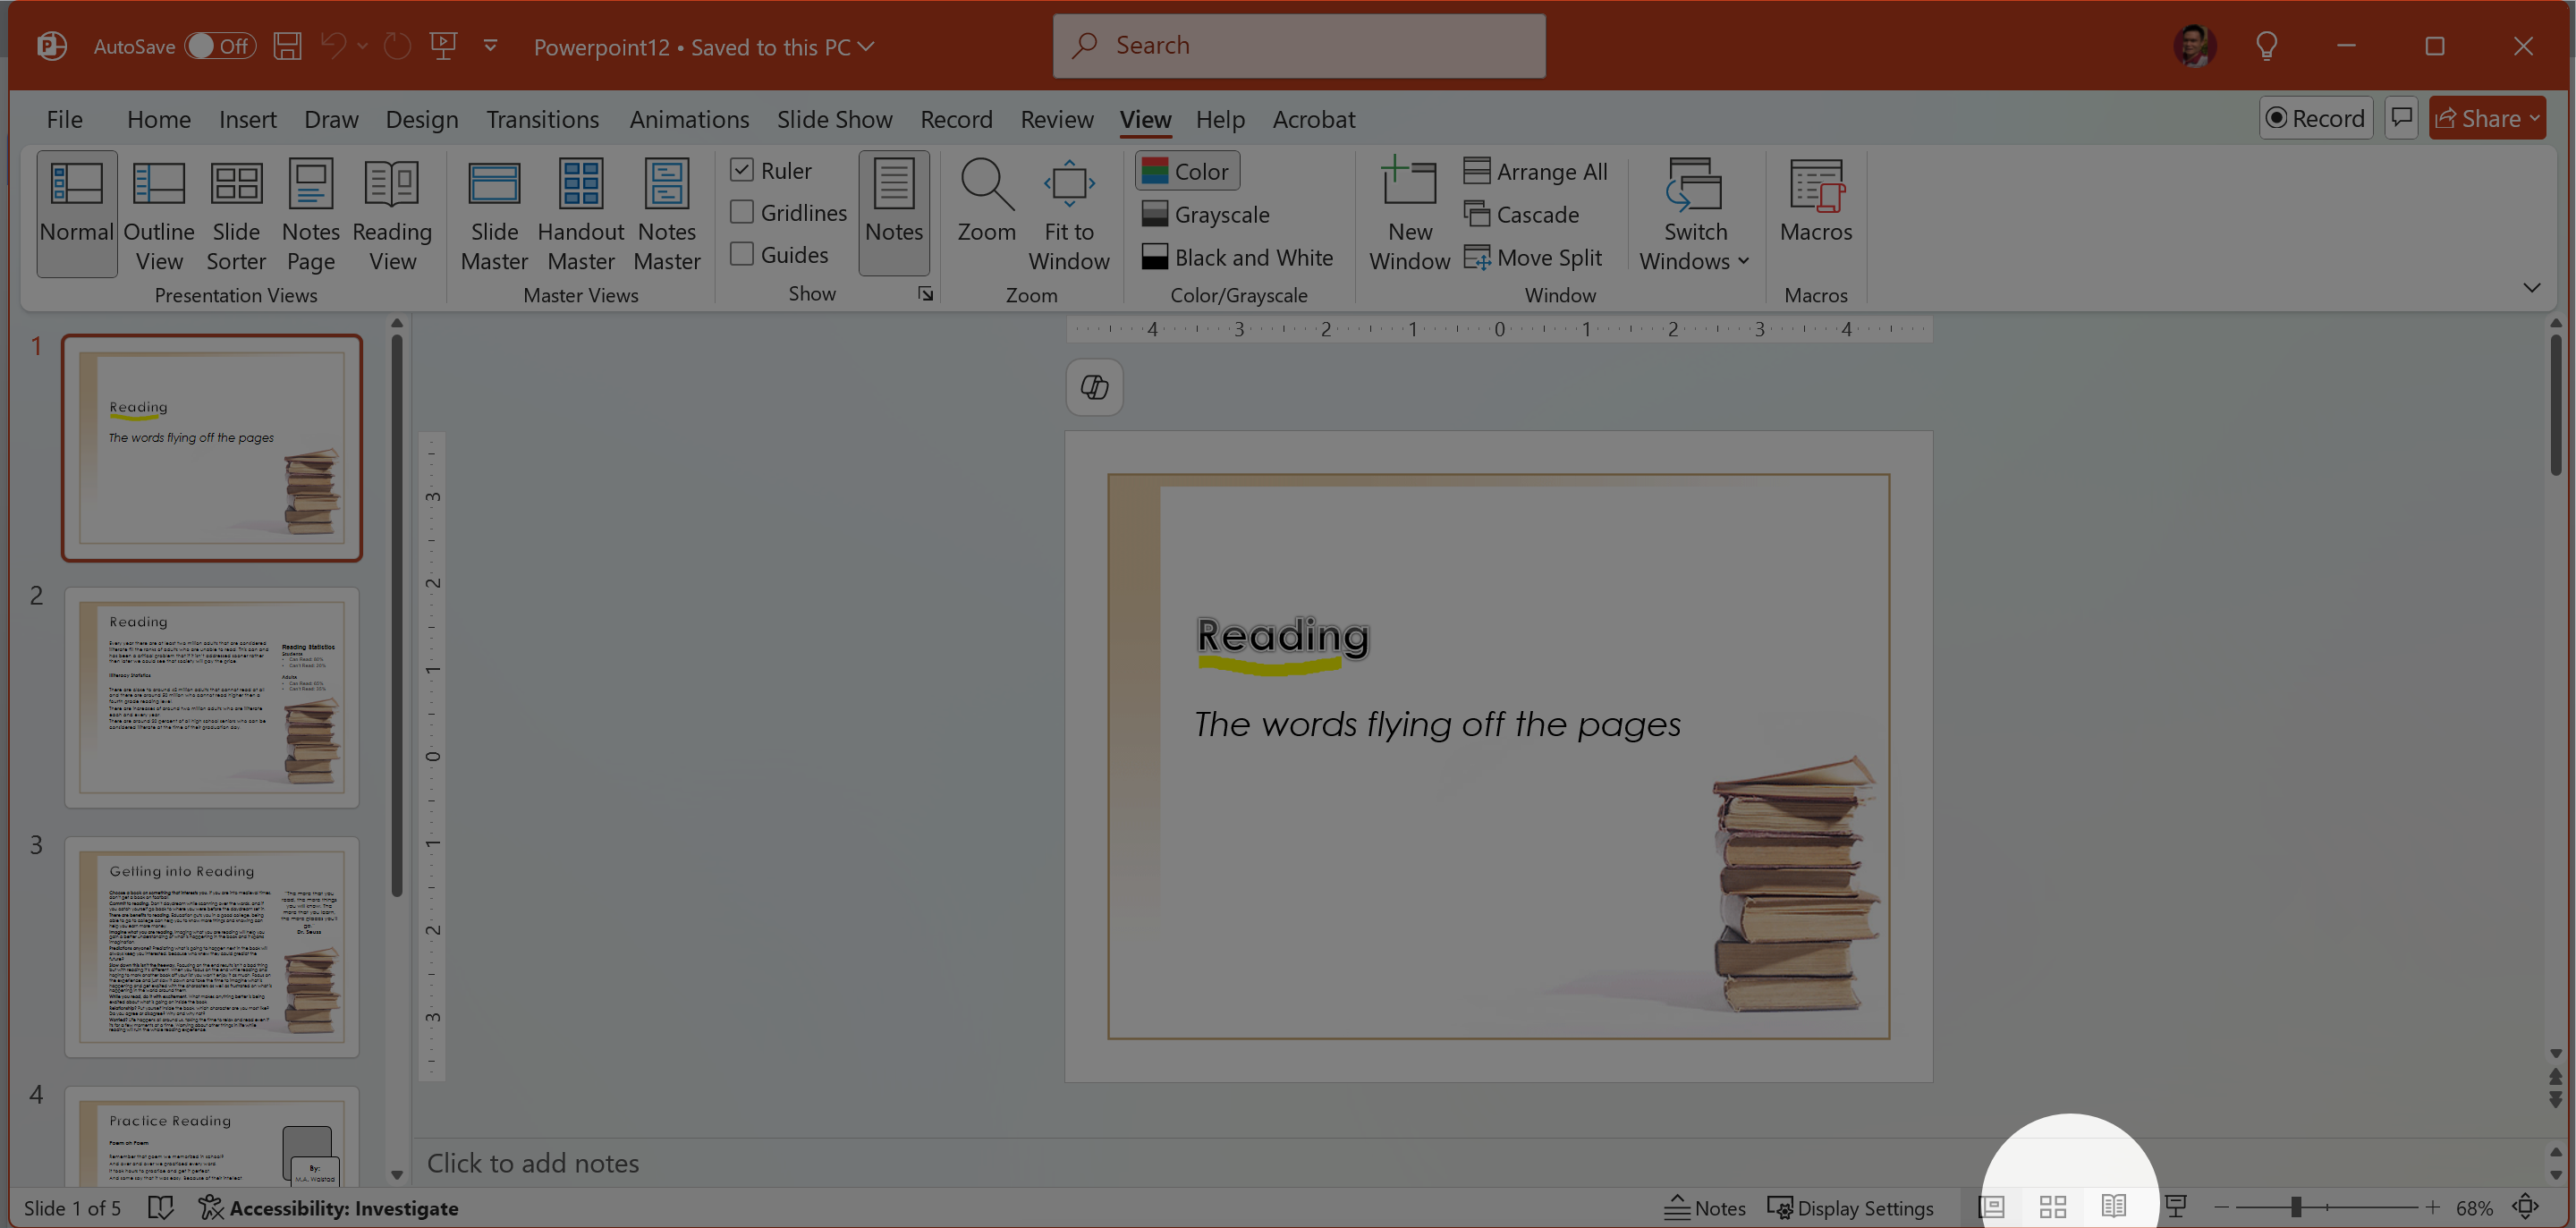Adjust the zoom slider in status bar

pyautogui.click(x=2296, y=1207)
